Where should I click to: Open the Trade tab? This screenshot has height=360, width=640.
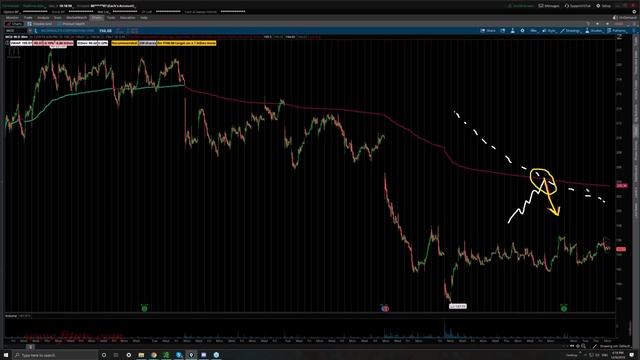(x=28, y=18)
